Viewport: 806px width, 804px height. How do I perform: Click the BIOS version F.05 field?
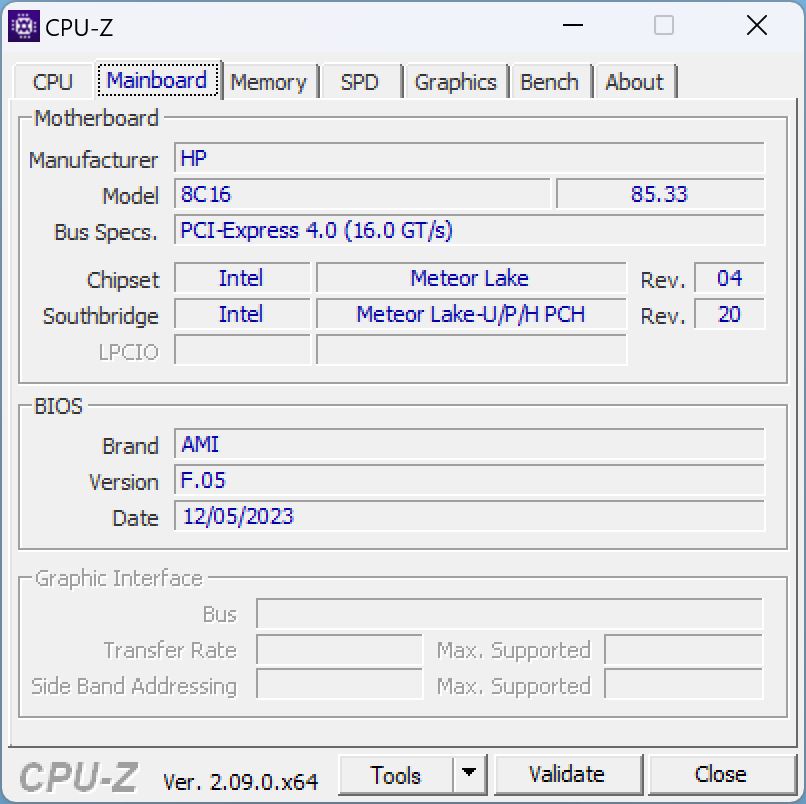pyautogui.click(x=469, y=480)
